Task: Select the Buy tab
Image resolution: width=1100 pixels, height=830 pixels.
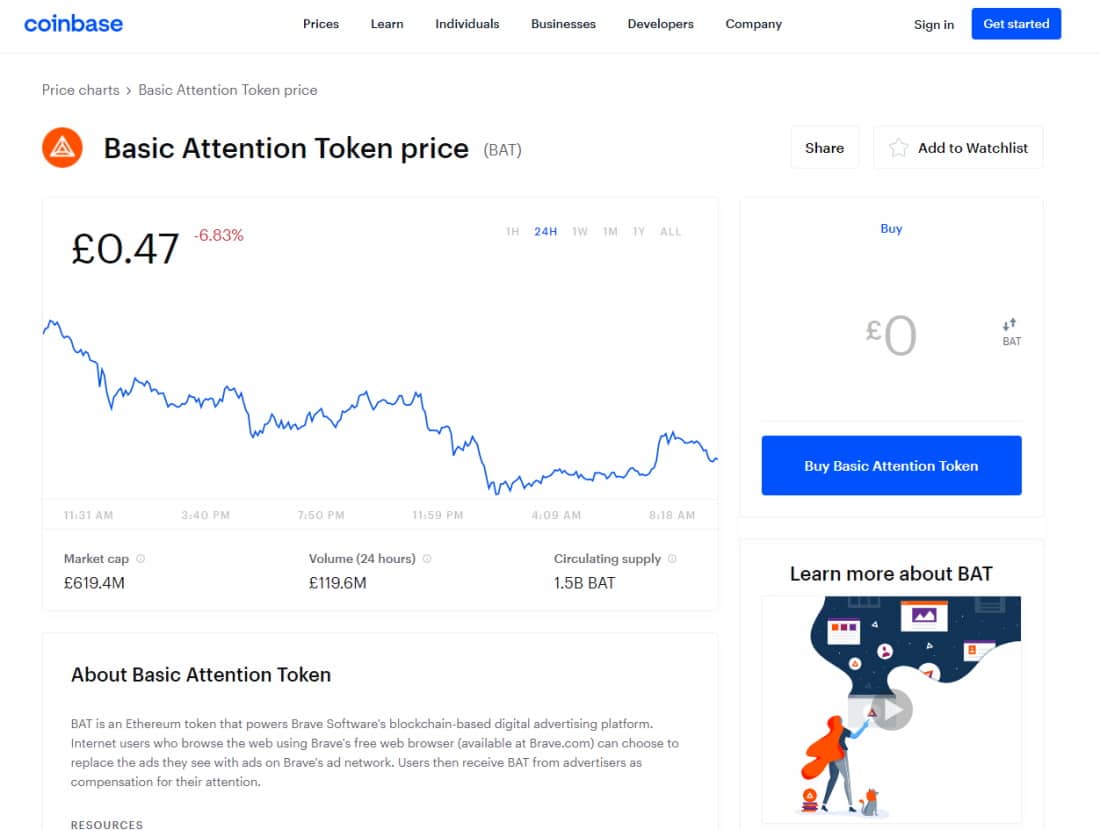Action: click(x=891, y=229)
